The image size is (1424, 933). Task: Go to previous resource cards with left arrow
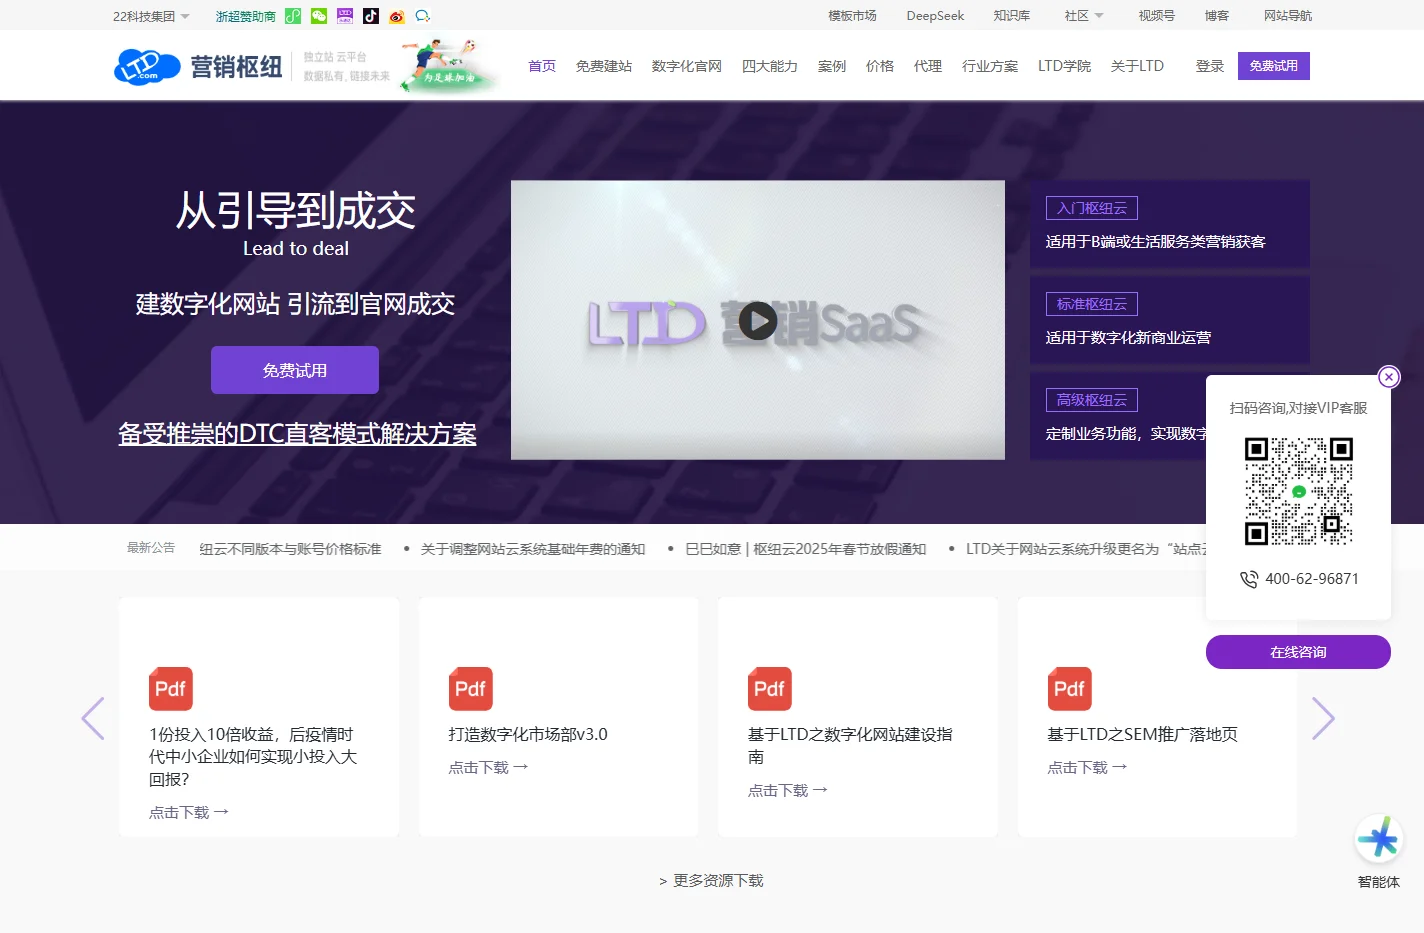click(93, 718)
